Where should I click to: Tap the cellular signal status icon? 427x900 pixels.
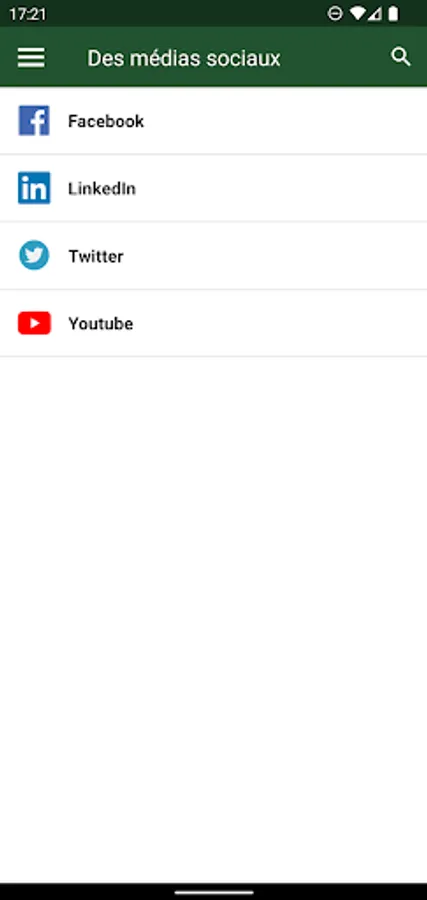tap(375, 14)
